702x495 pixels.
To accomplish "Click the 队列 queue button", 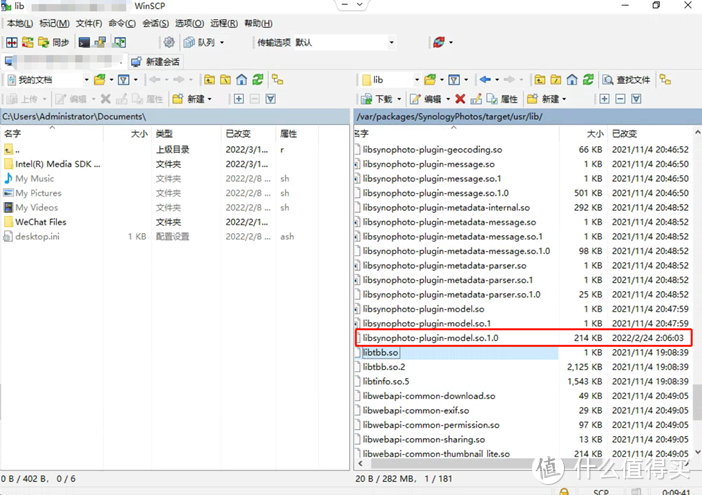I will pos(200,43).
